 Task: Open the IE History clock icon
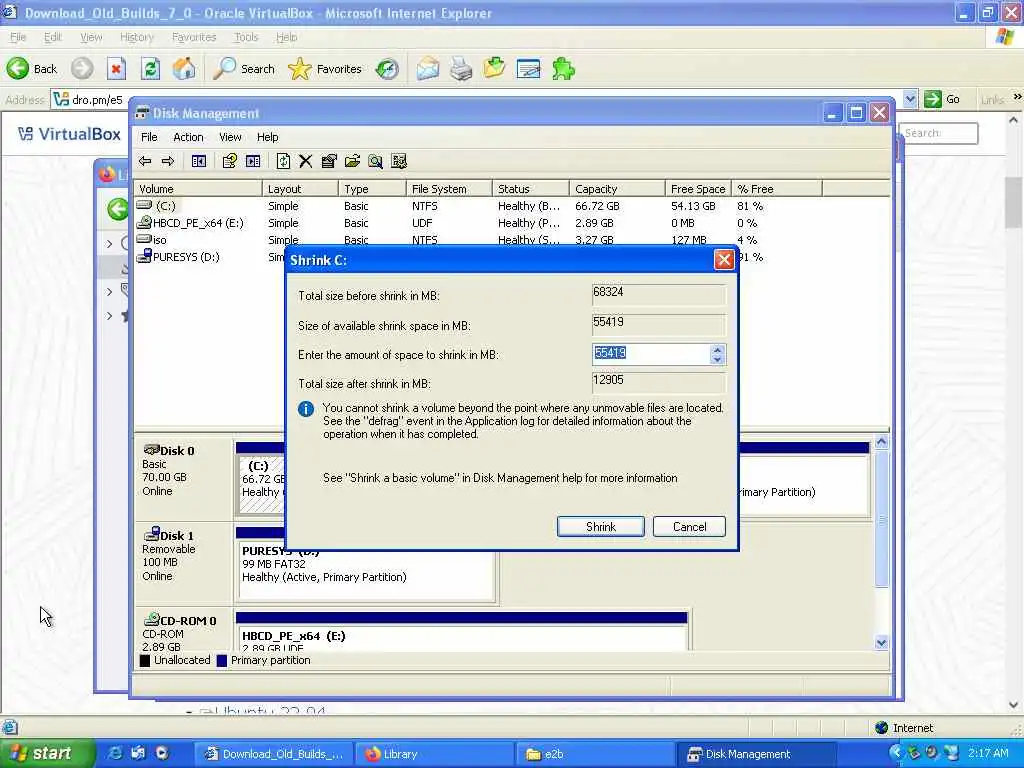pos(387,69)
